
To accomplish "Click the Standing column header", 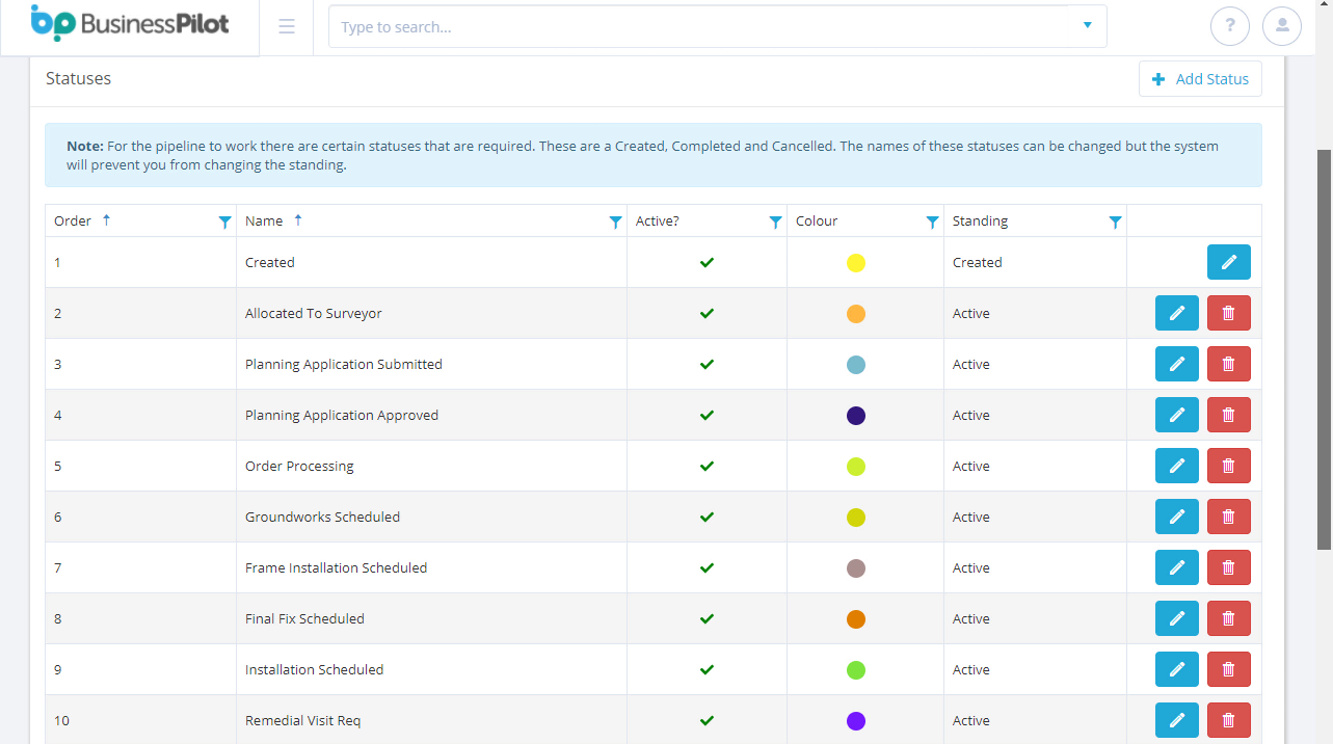I will click(x=980, y=221).
